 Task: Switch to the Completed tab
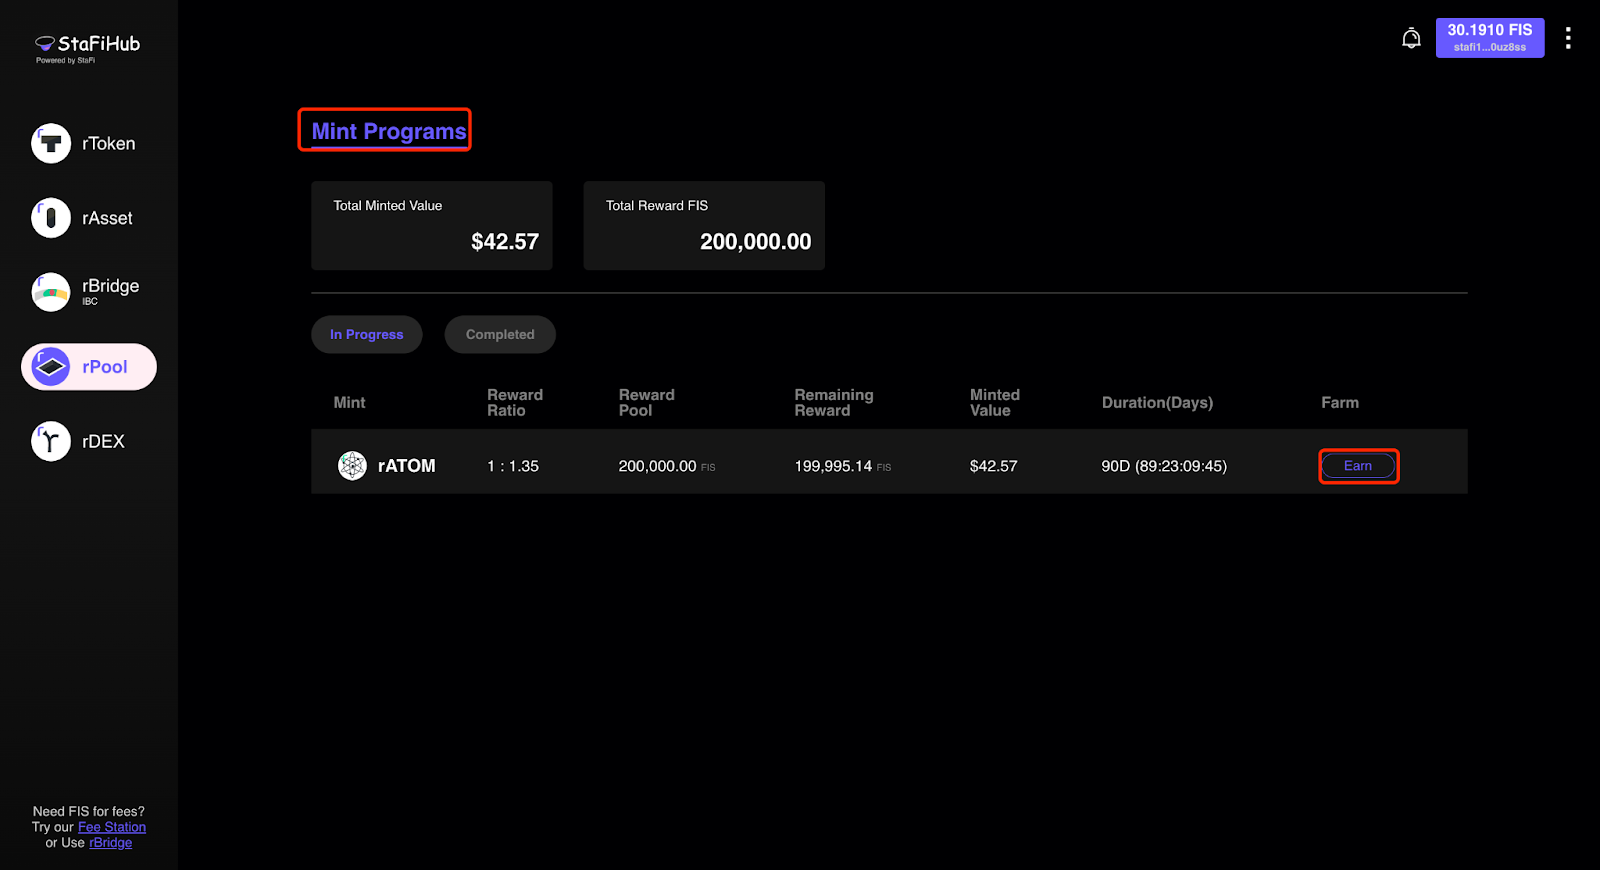click(500, 334)
